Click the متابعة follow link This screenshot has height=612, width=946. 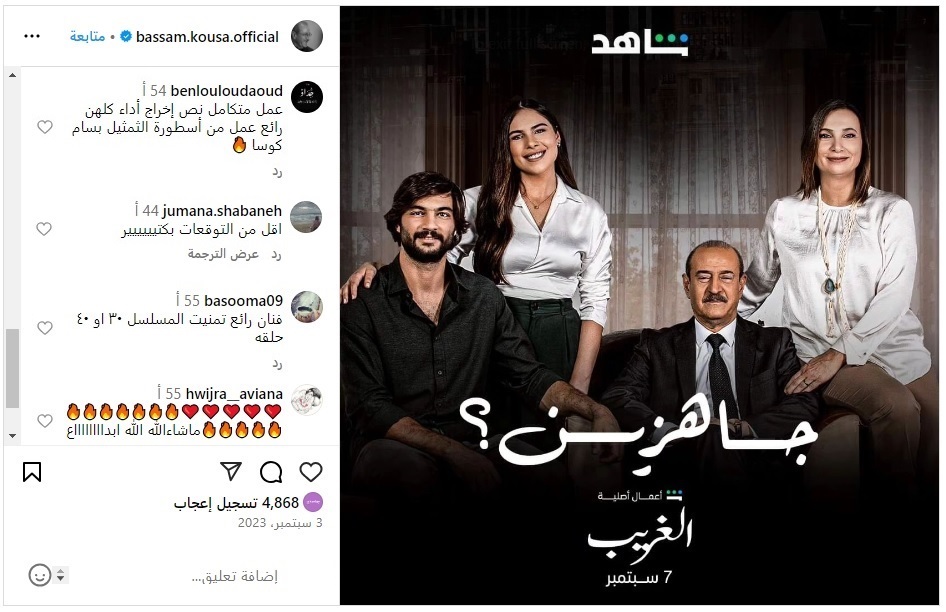click(x=87, y=37)
